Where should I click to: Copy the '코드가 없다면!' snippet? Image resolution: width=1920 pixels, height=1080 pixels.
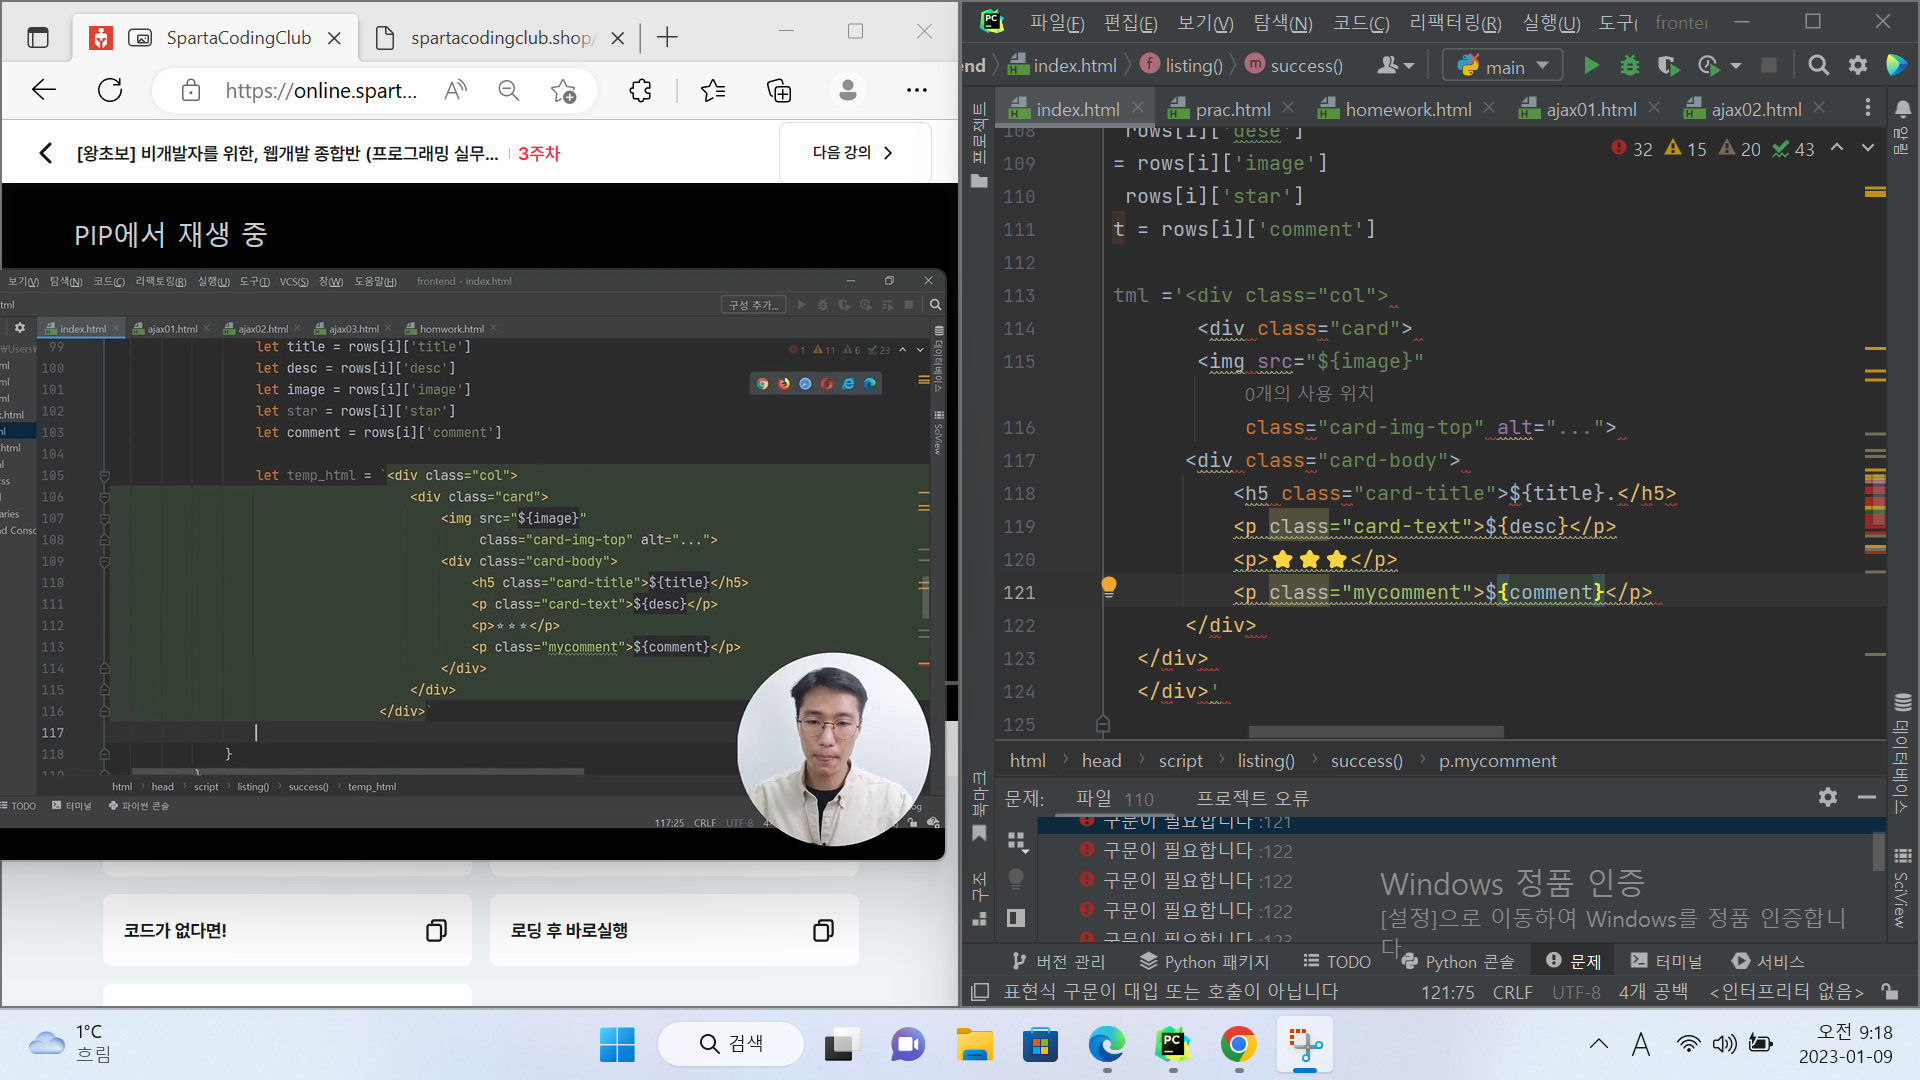click(436, 931)
